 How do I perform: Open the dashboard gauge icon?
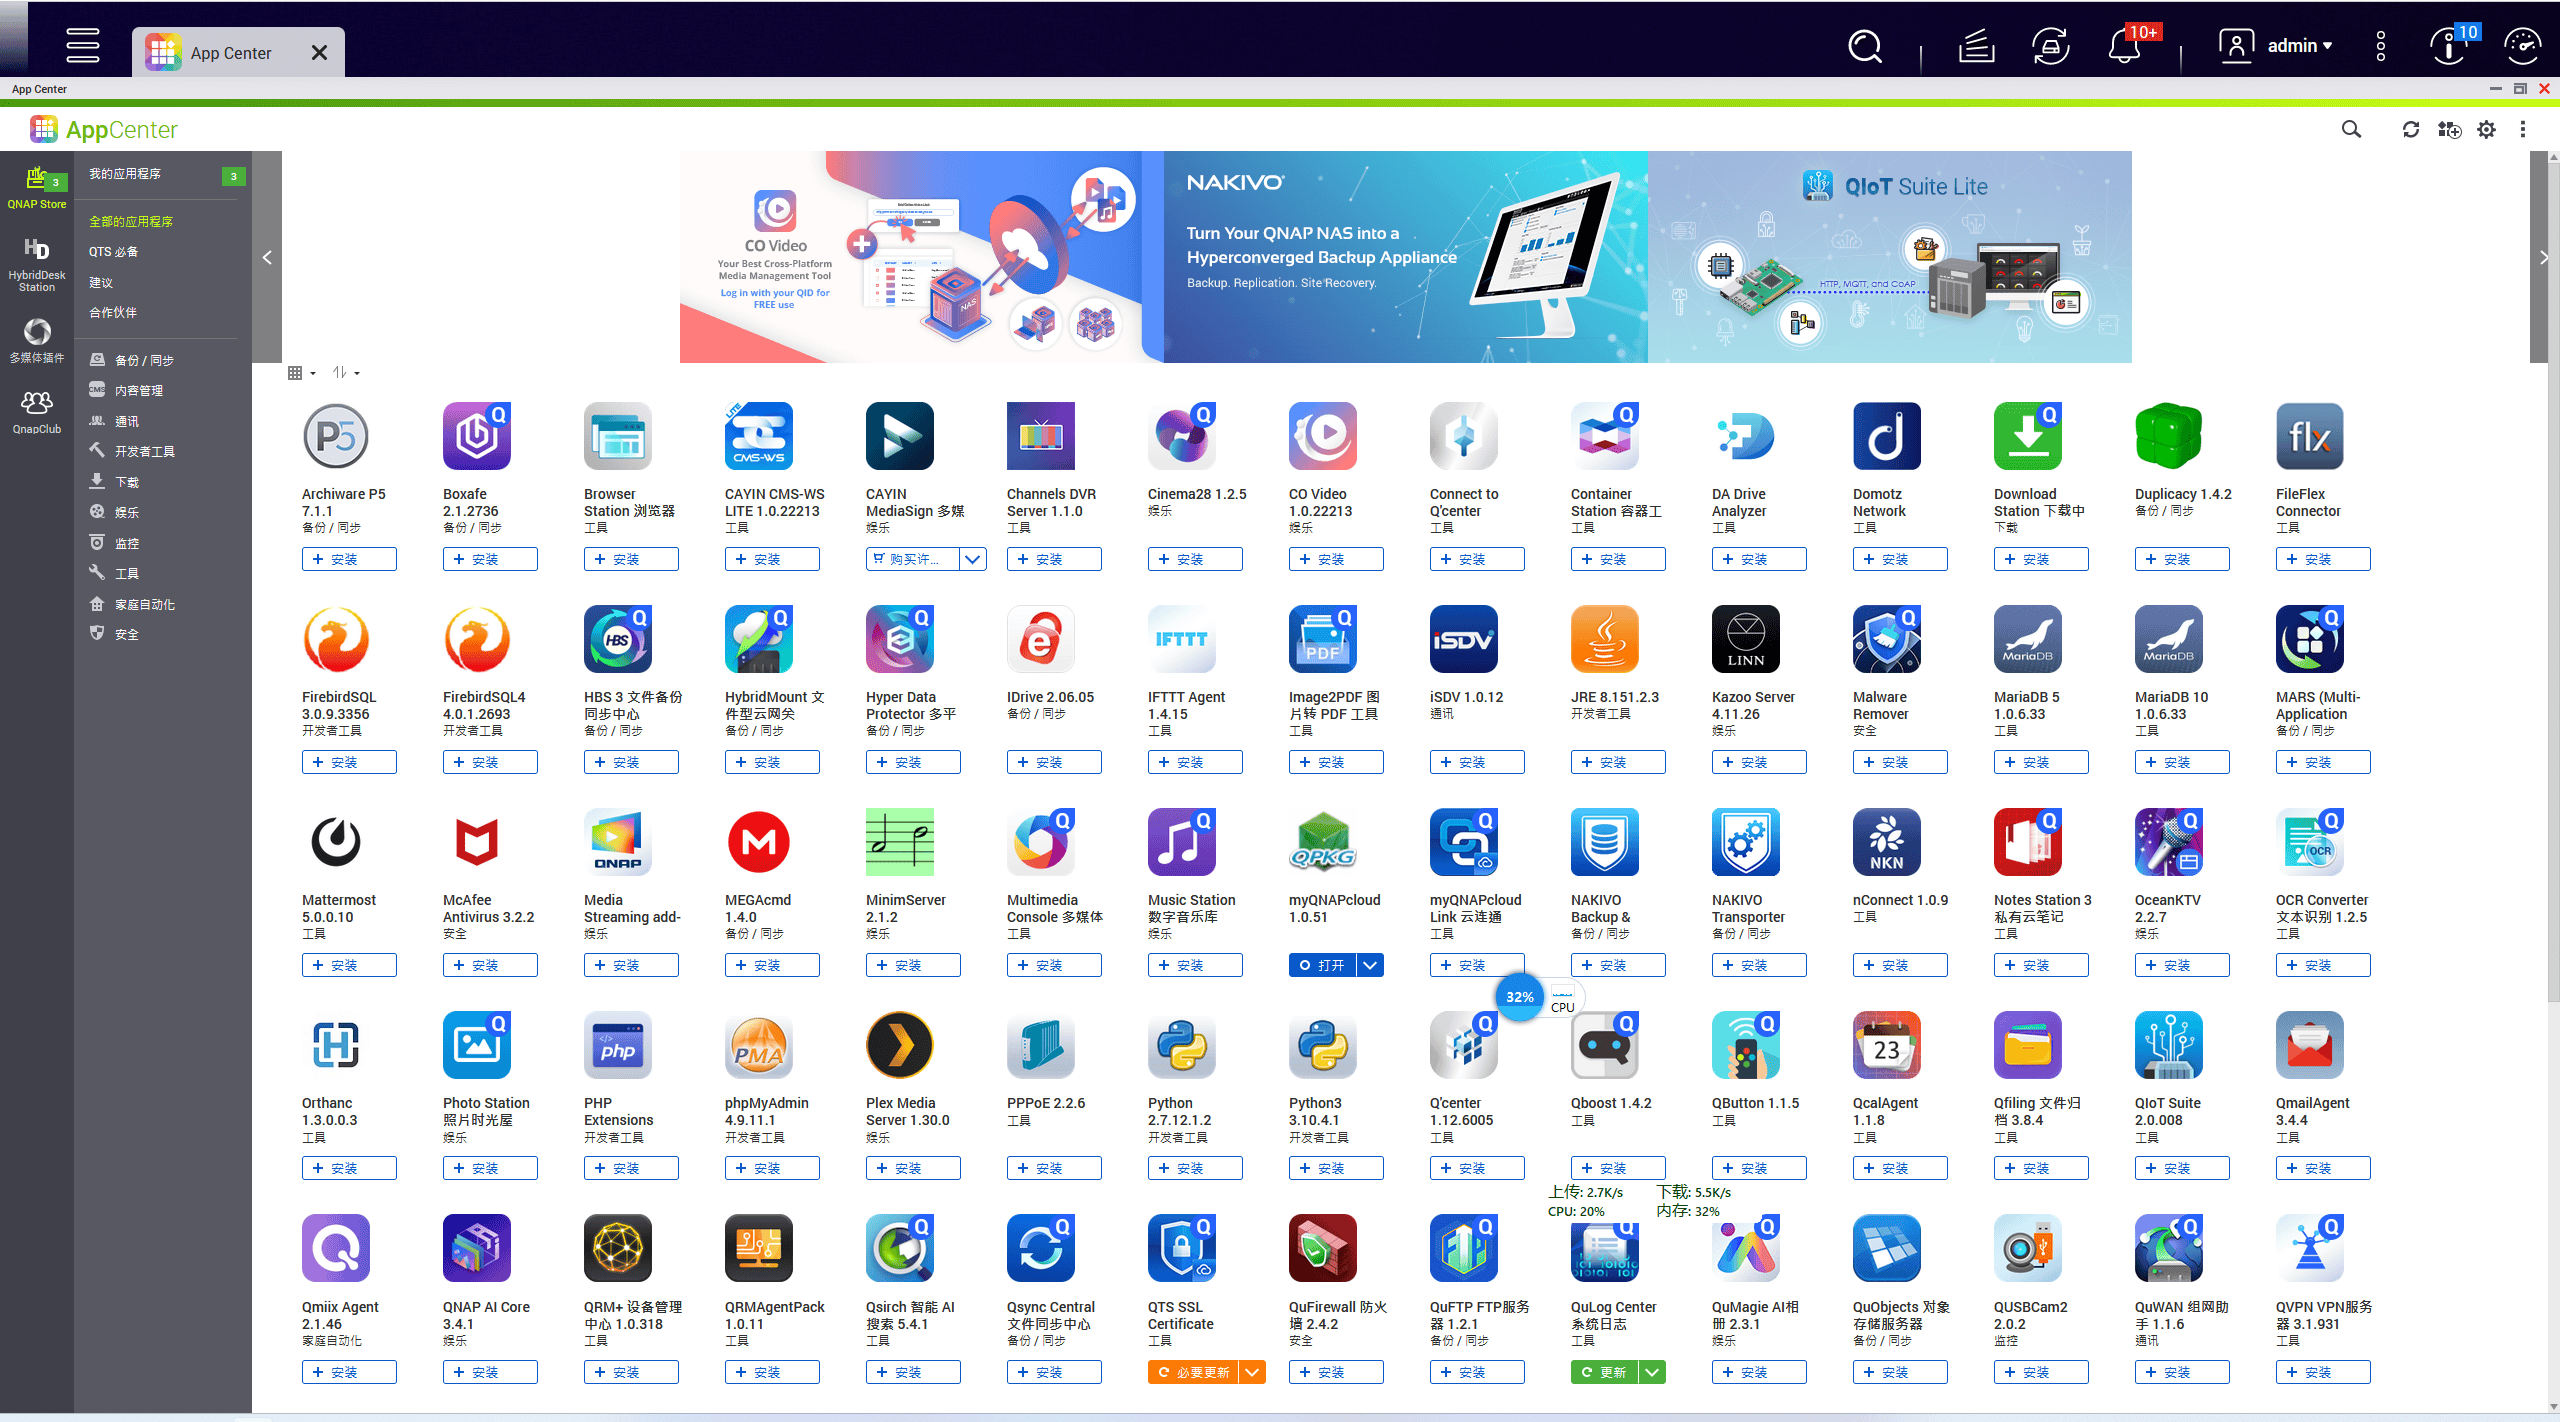(x=2522, y=46)
